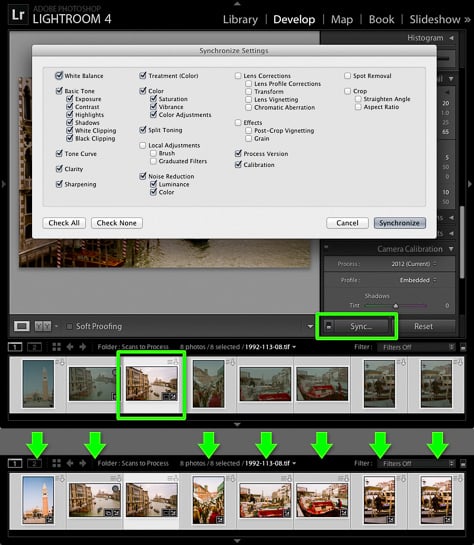
Task: Click the main window 1 display icon
Action: (x=15, y=347)
